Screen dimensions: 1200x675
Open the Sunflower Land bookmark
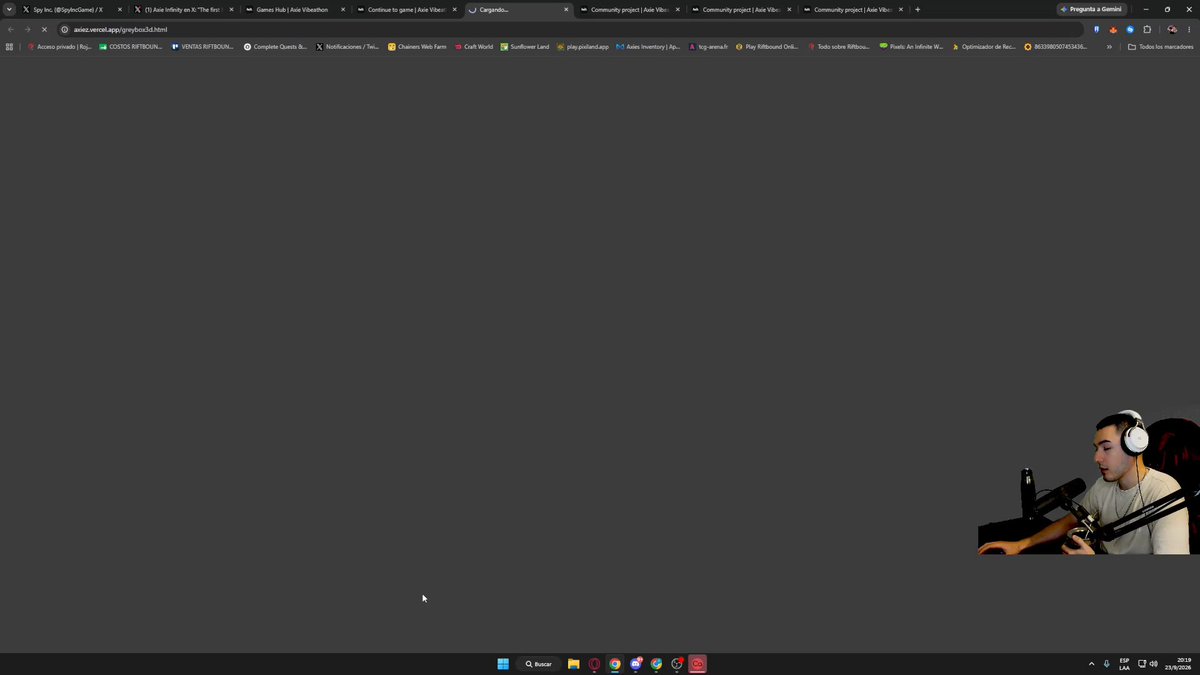click(x=525, y=47)
